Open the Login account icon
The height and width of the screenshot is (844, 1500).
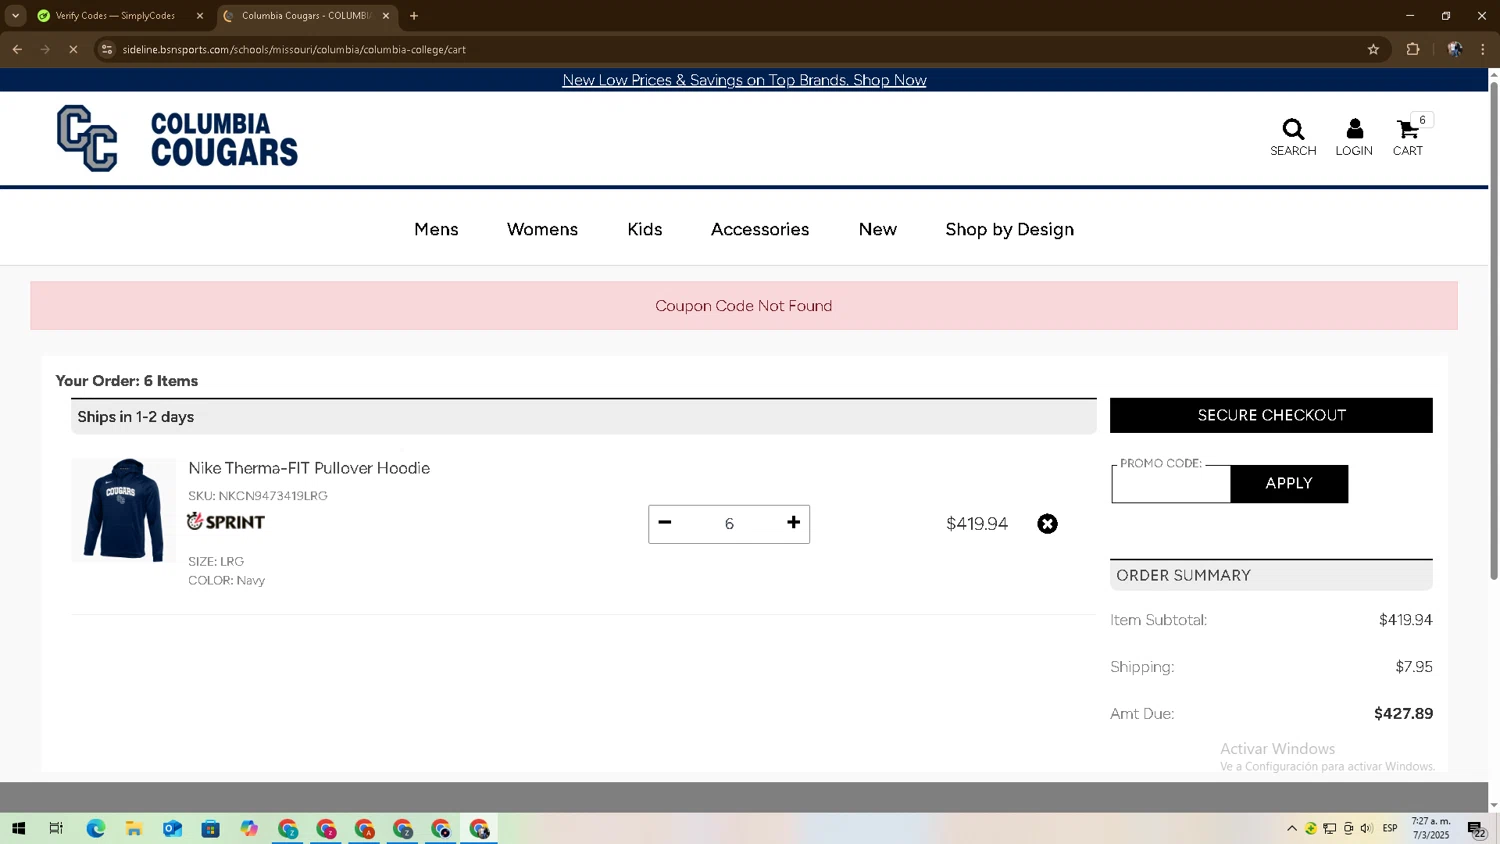[1354, 137]
